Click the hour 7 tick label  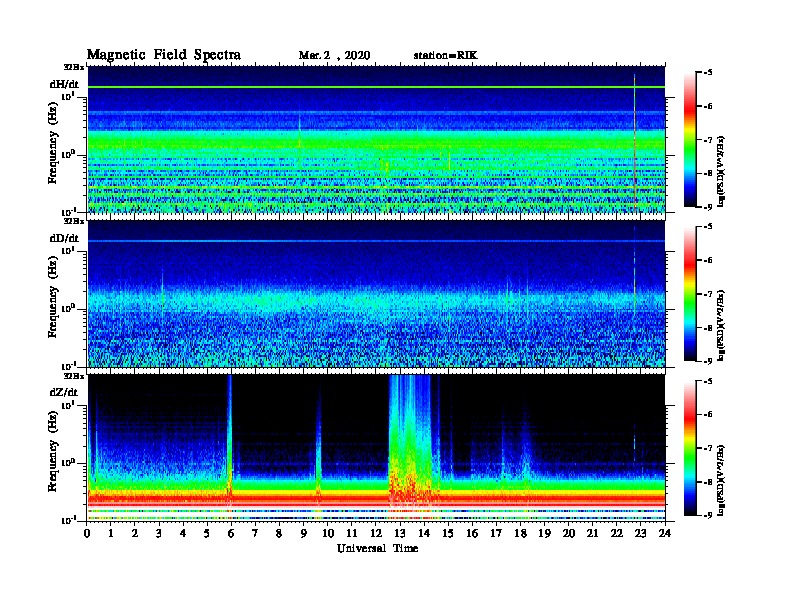[x=256, y=534]
